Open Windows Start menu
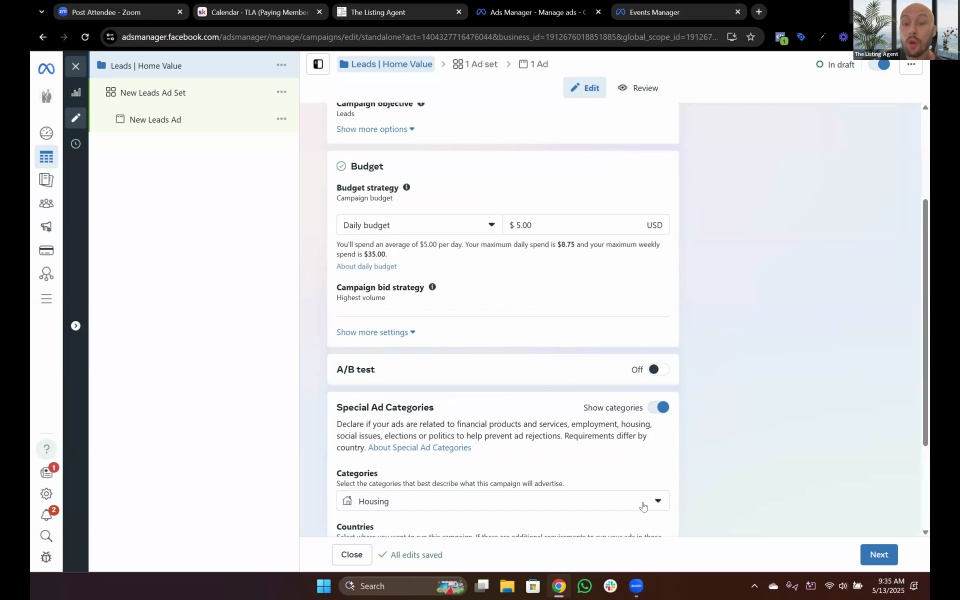This screenshot has height=600, width=960. tap(324, 586)
